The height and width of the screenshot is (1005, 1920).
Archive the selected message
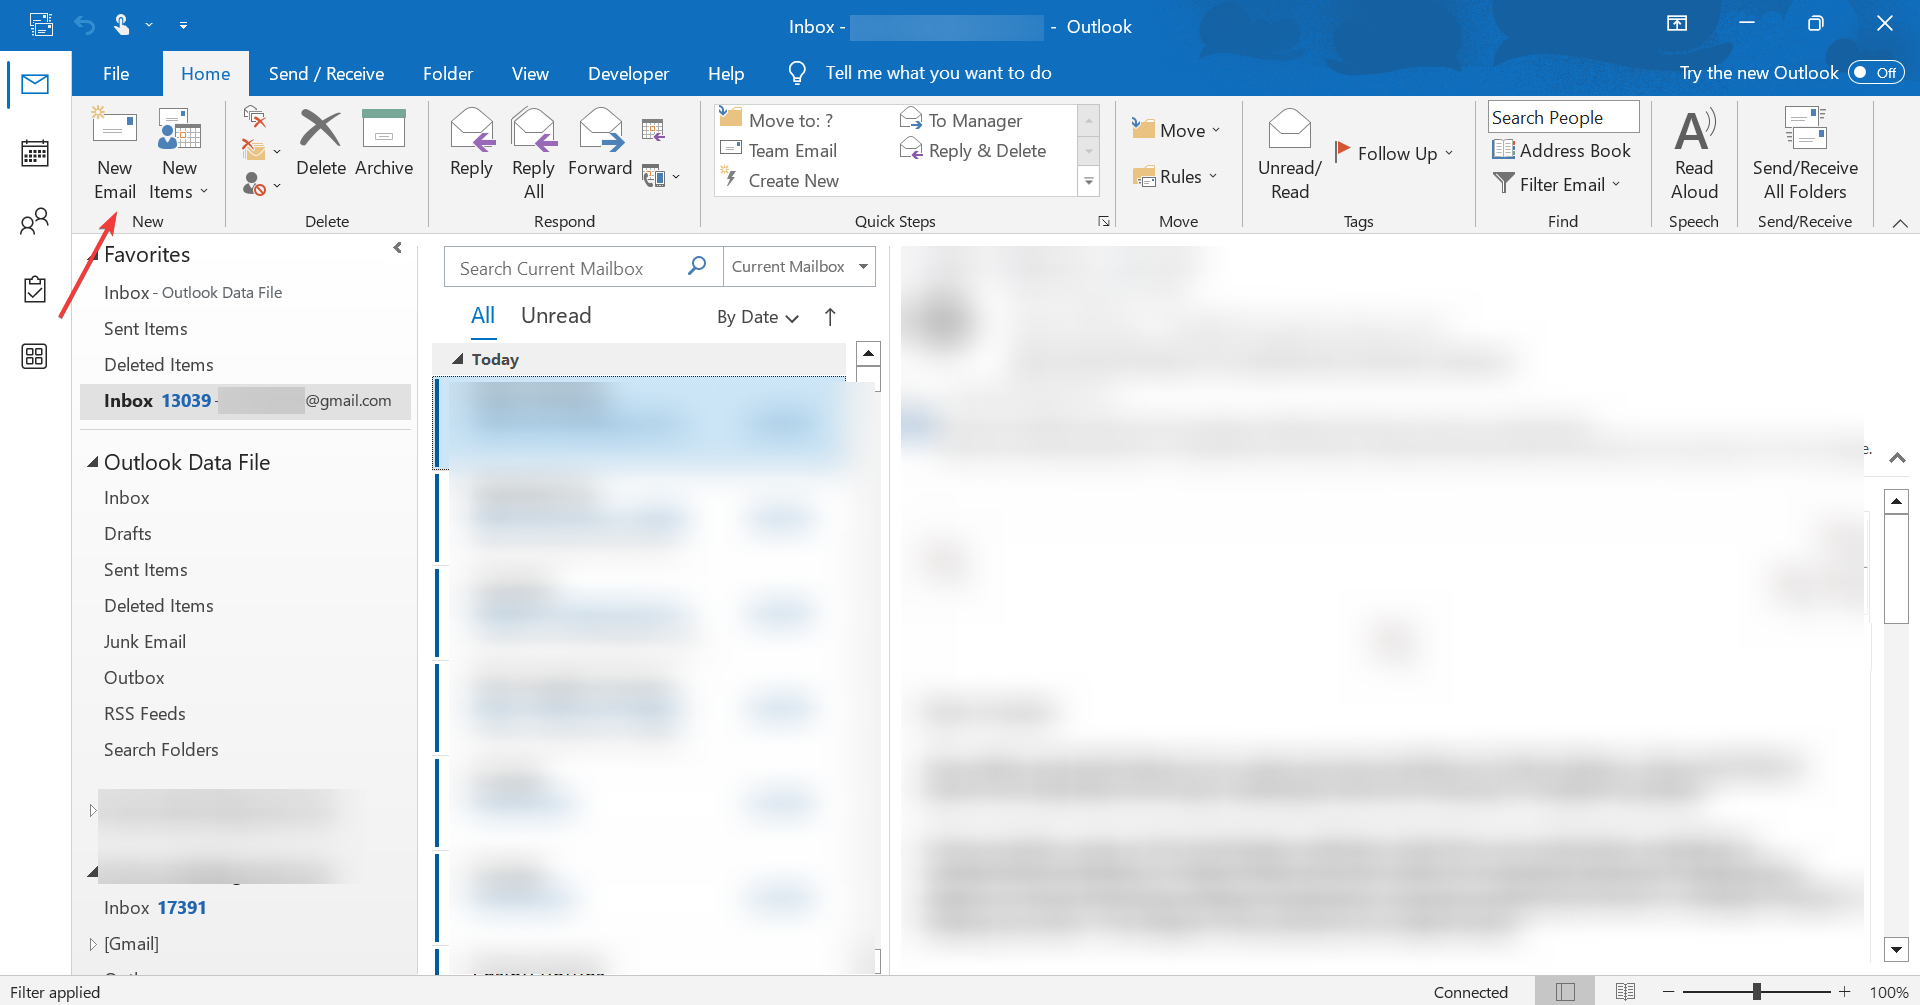pyautogui.click(x=384, y=145)
